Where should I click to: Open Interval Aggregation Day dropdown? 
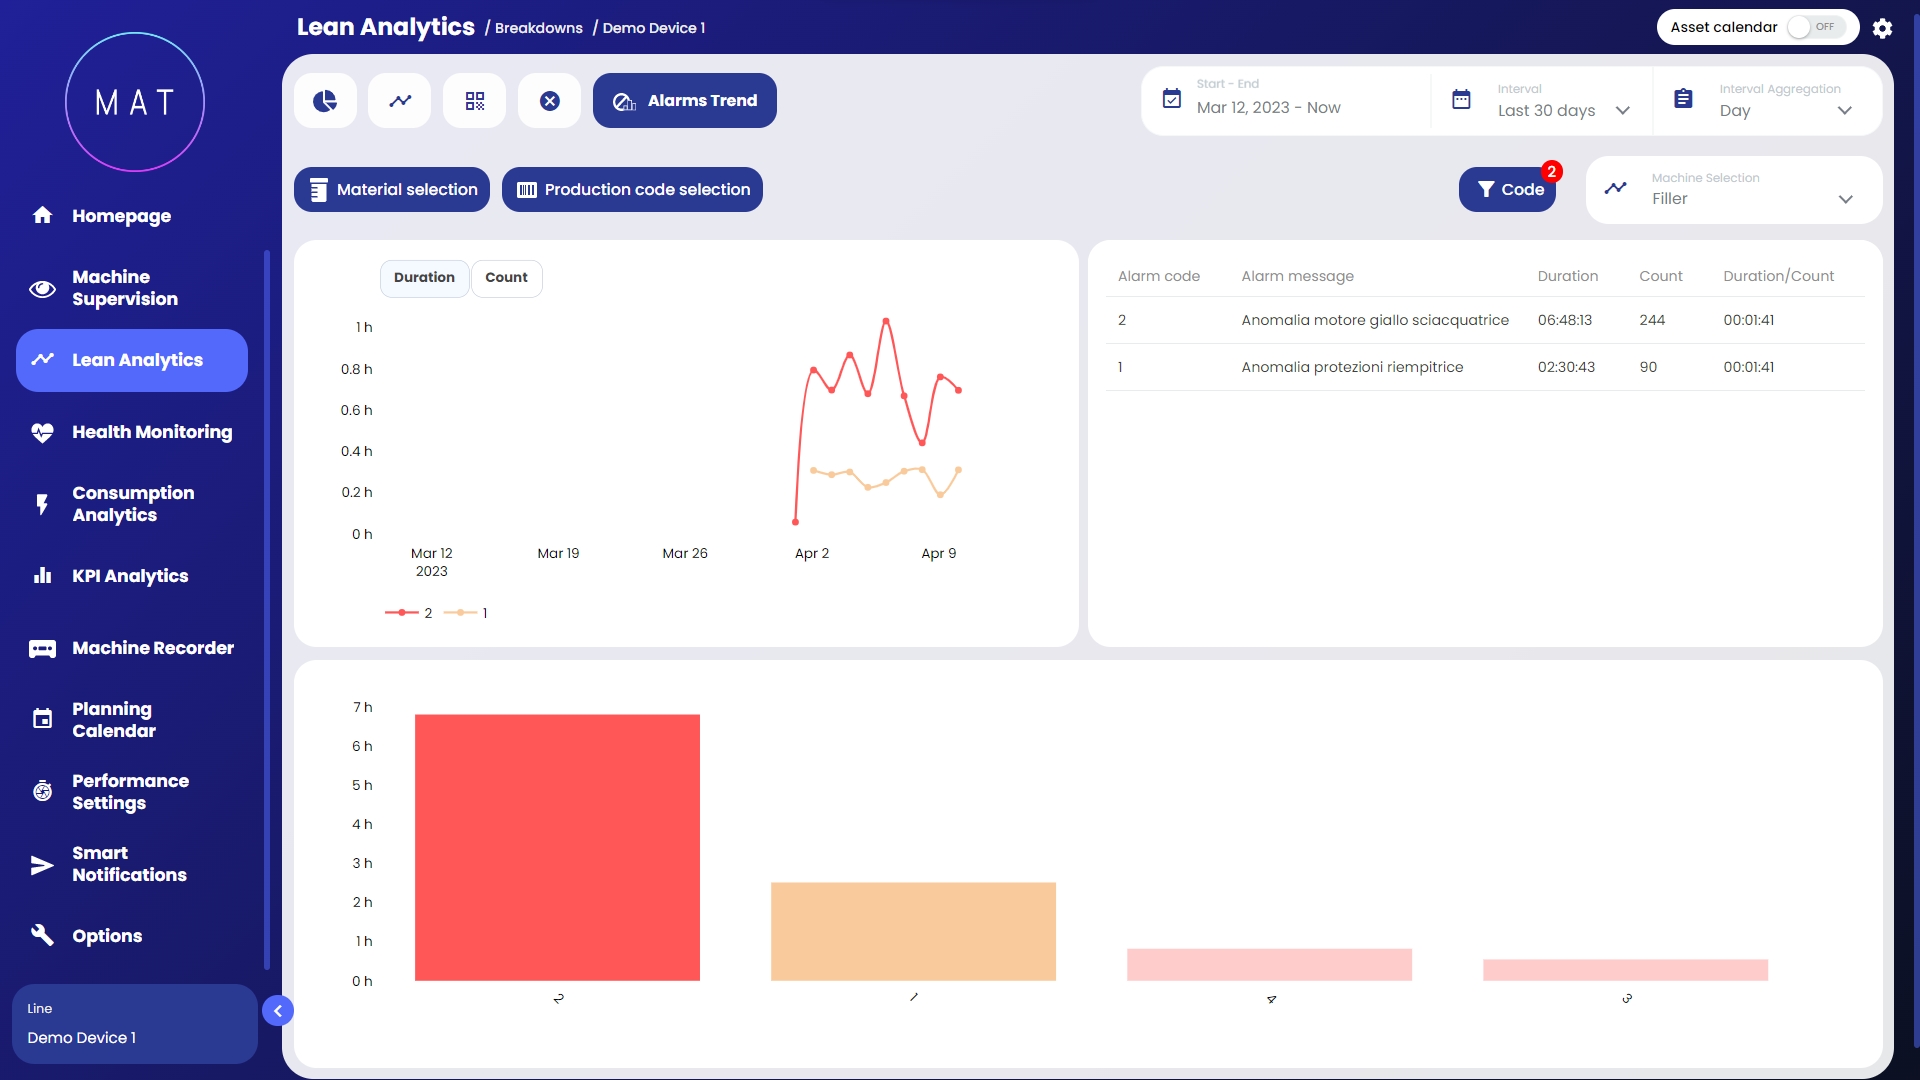(x=1785, y=110)
